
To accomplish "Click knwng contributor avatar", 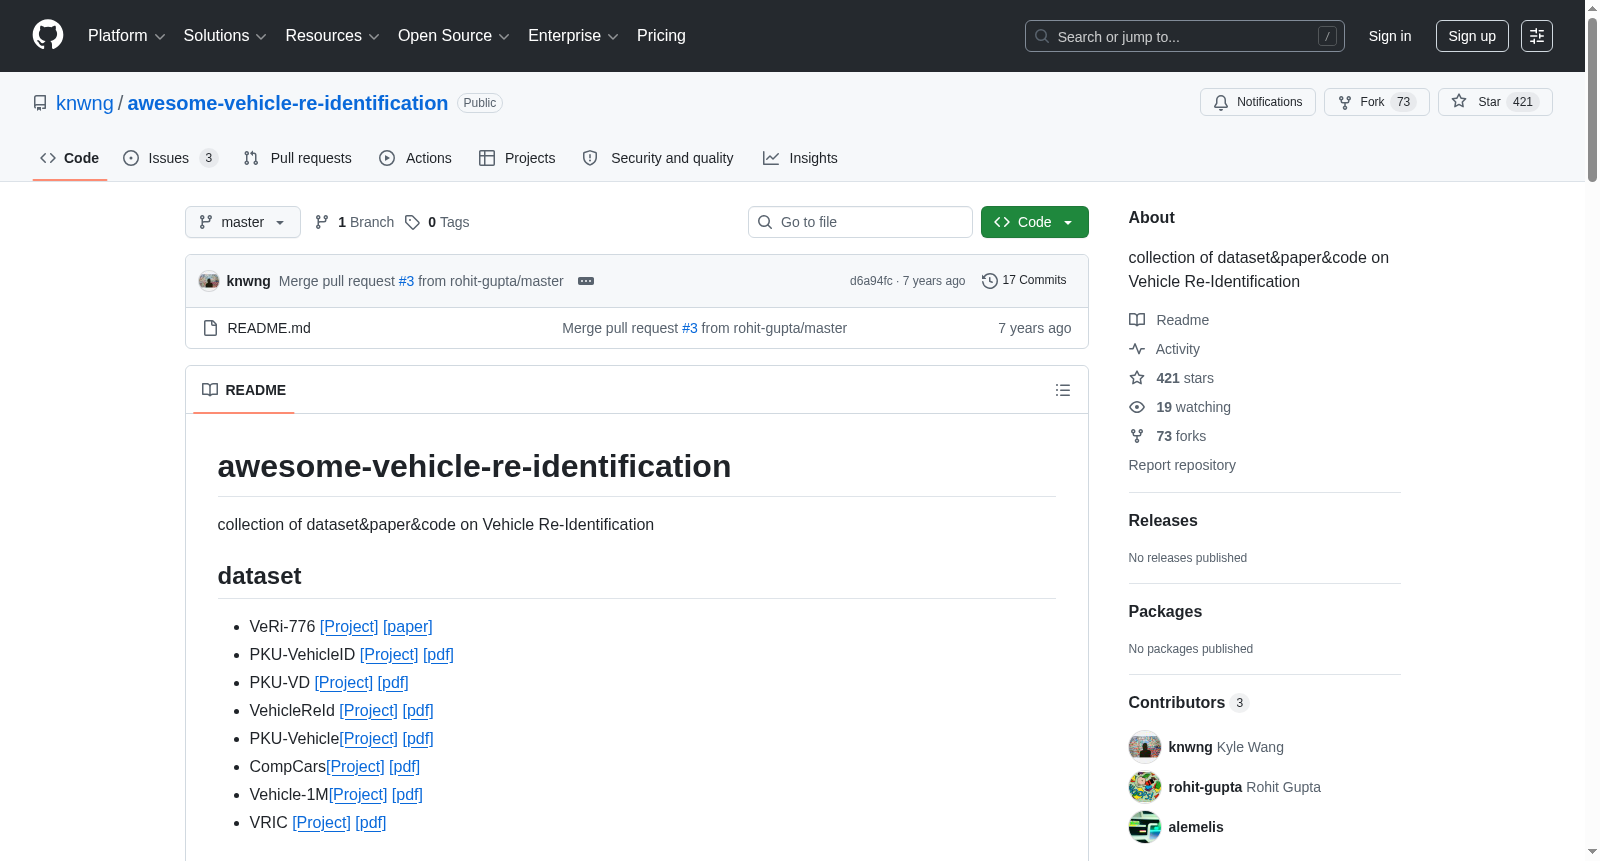I will click(1145, 747).
